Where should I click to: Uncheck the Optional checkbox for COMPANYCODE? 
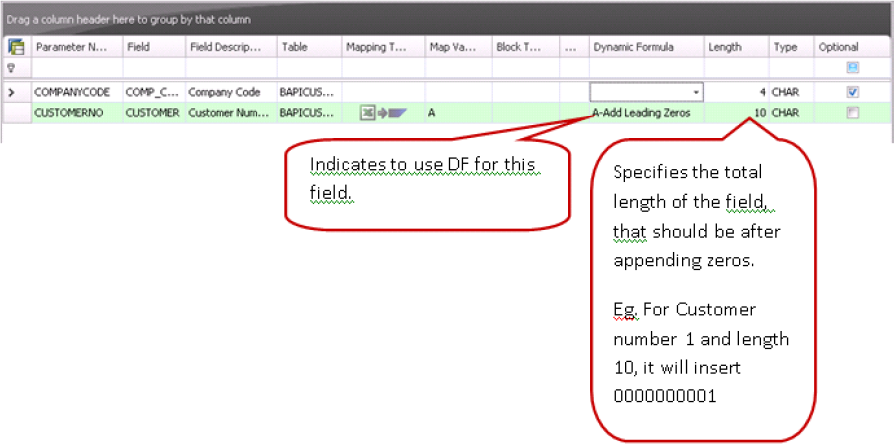[851, 92]
